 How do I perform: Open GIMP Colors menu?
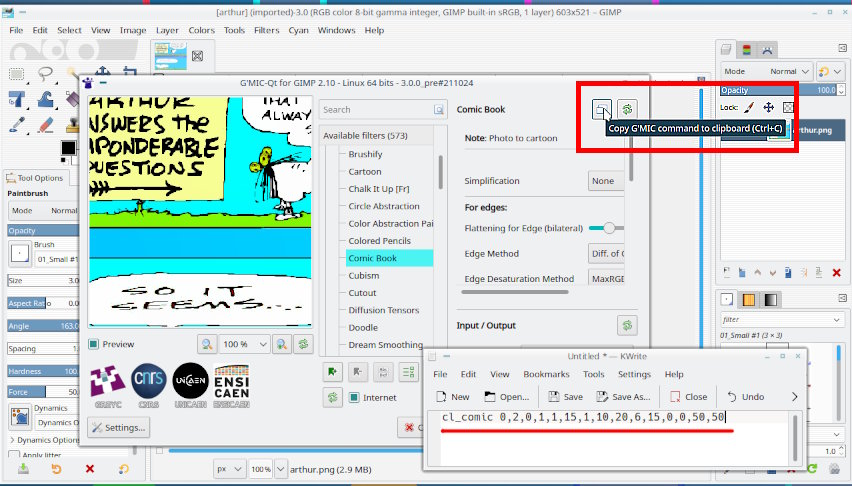tap(202, 30)
